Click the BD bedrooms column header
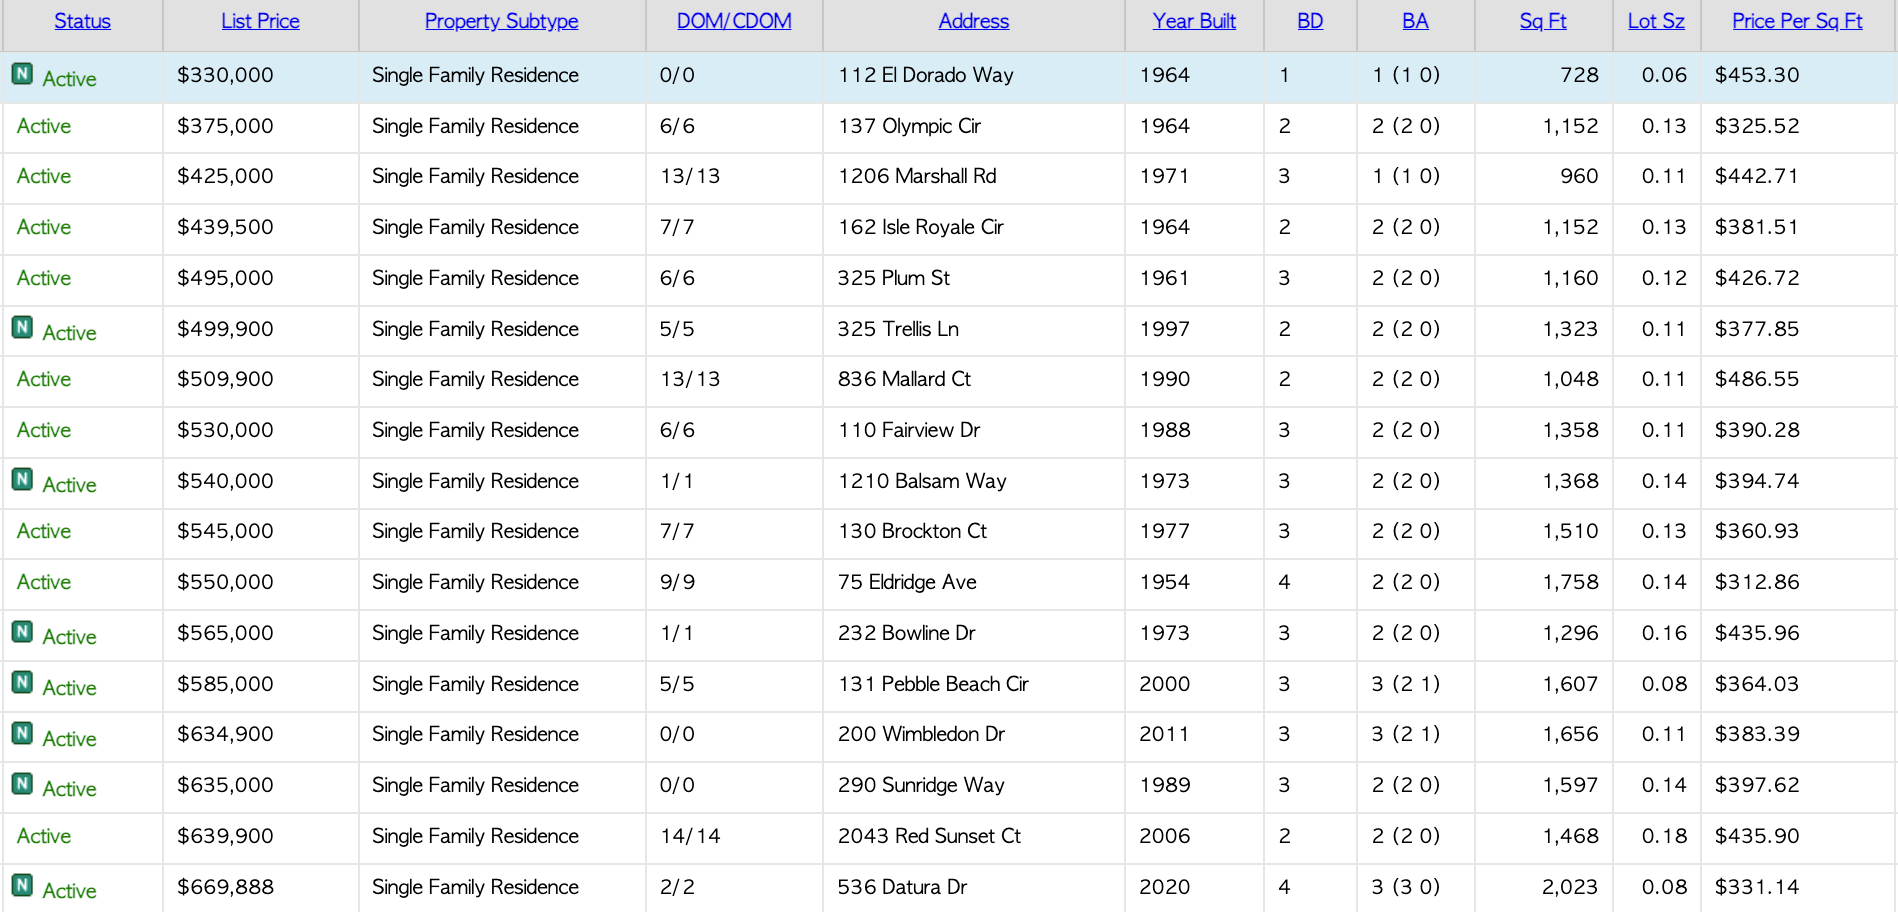This screenshot has height=912, width=1898. pos(1310,21)
